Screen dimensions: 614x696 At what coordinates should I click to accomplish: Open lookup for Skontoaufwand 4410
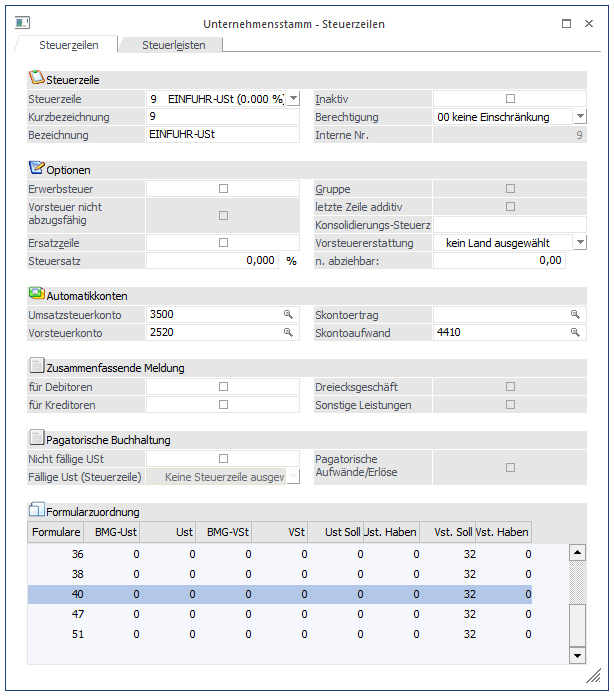(575, 332)
